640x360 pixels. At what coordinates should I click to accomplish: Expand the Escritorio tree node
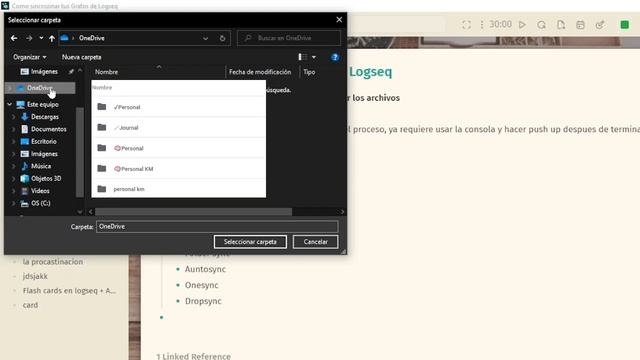click(13, 142)
